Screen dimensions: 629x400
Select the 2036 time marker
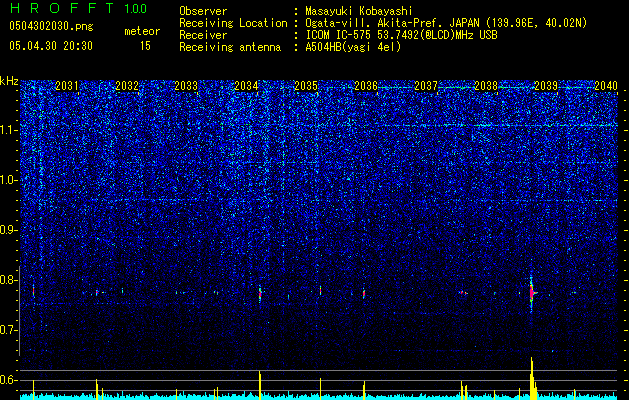click(366, 86)
